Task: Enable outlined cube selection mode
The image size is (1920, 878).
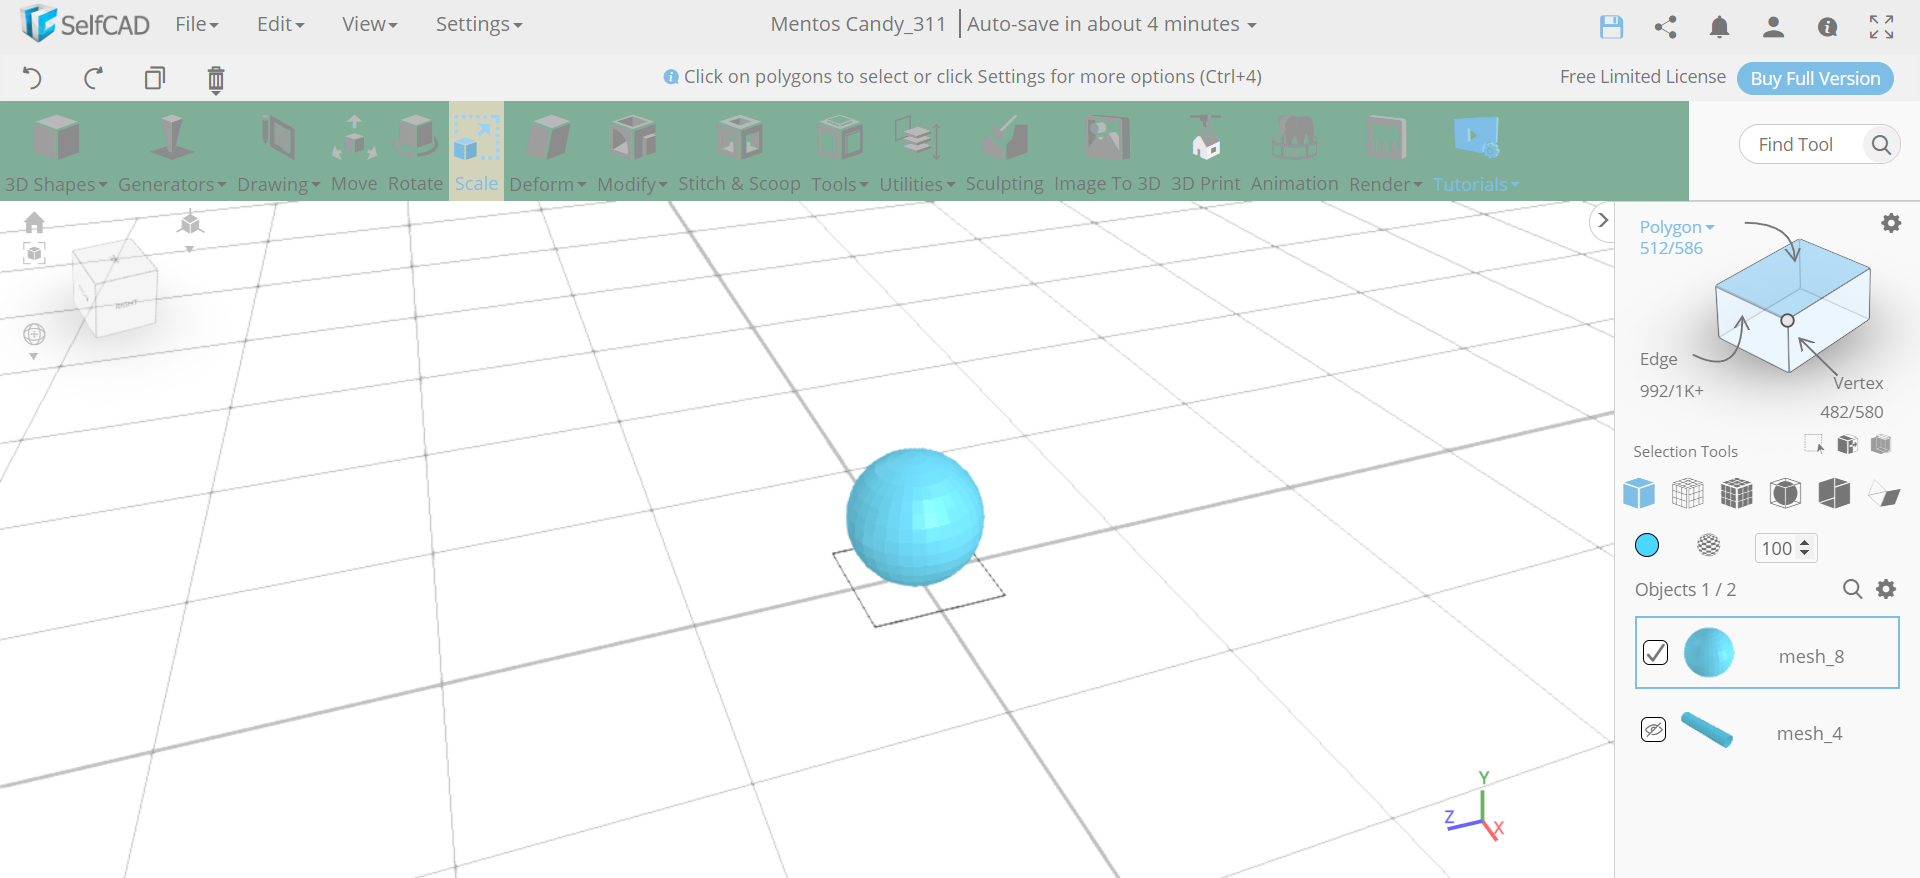Action: coord(1785,493)
